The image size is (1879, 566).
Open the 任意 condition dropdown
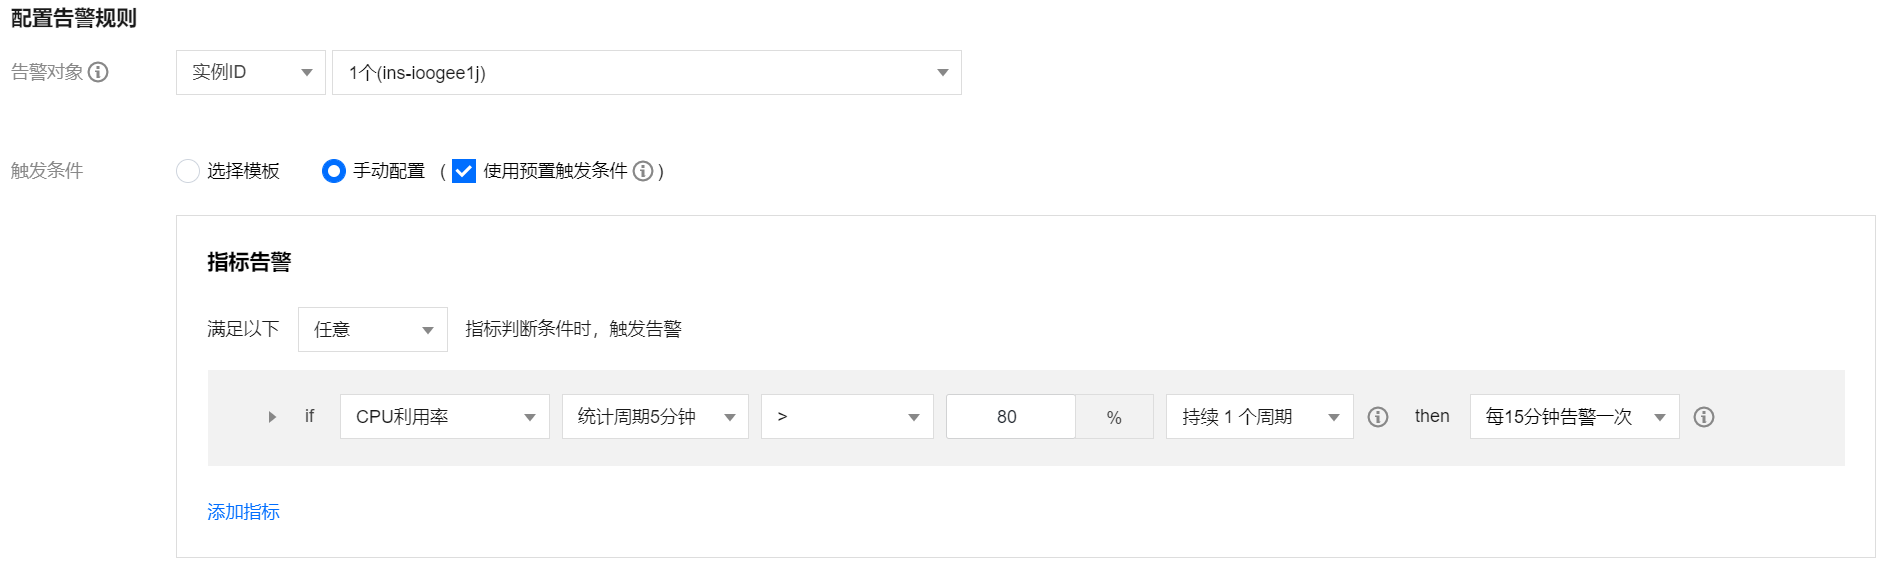(x=373, y=329)
